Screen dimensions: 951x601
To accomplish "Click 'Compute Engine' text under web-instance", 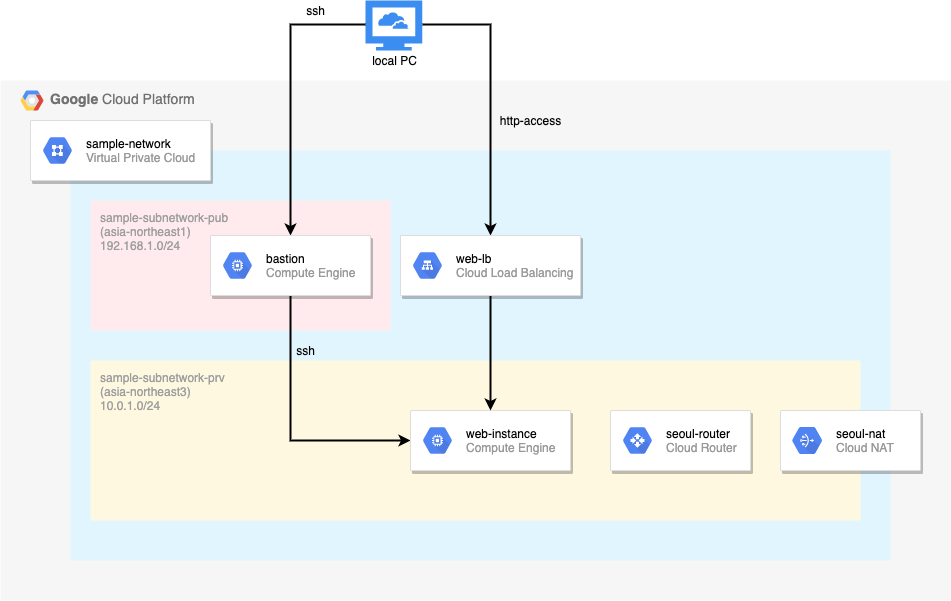I will pyautogui.click(x=511, y=448).
